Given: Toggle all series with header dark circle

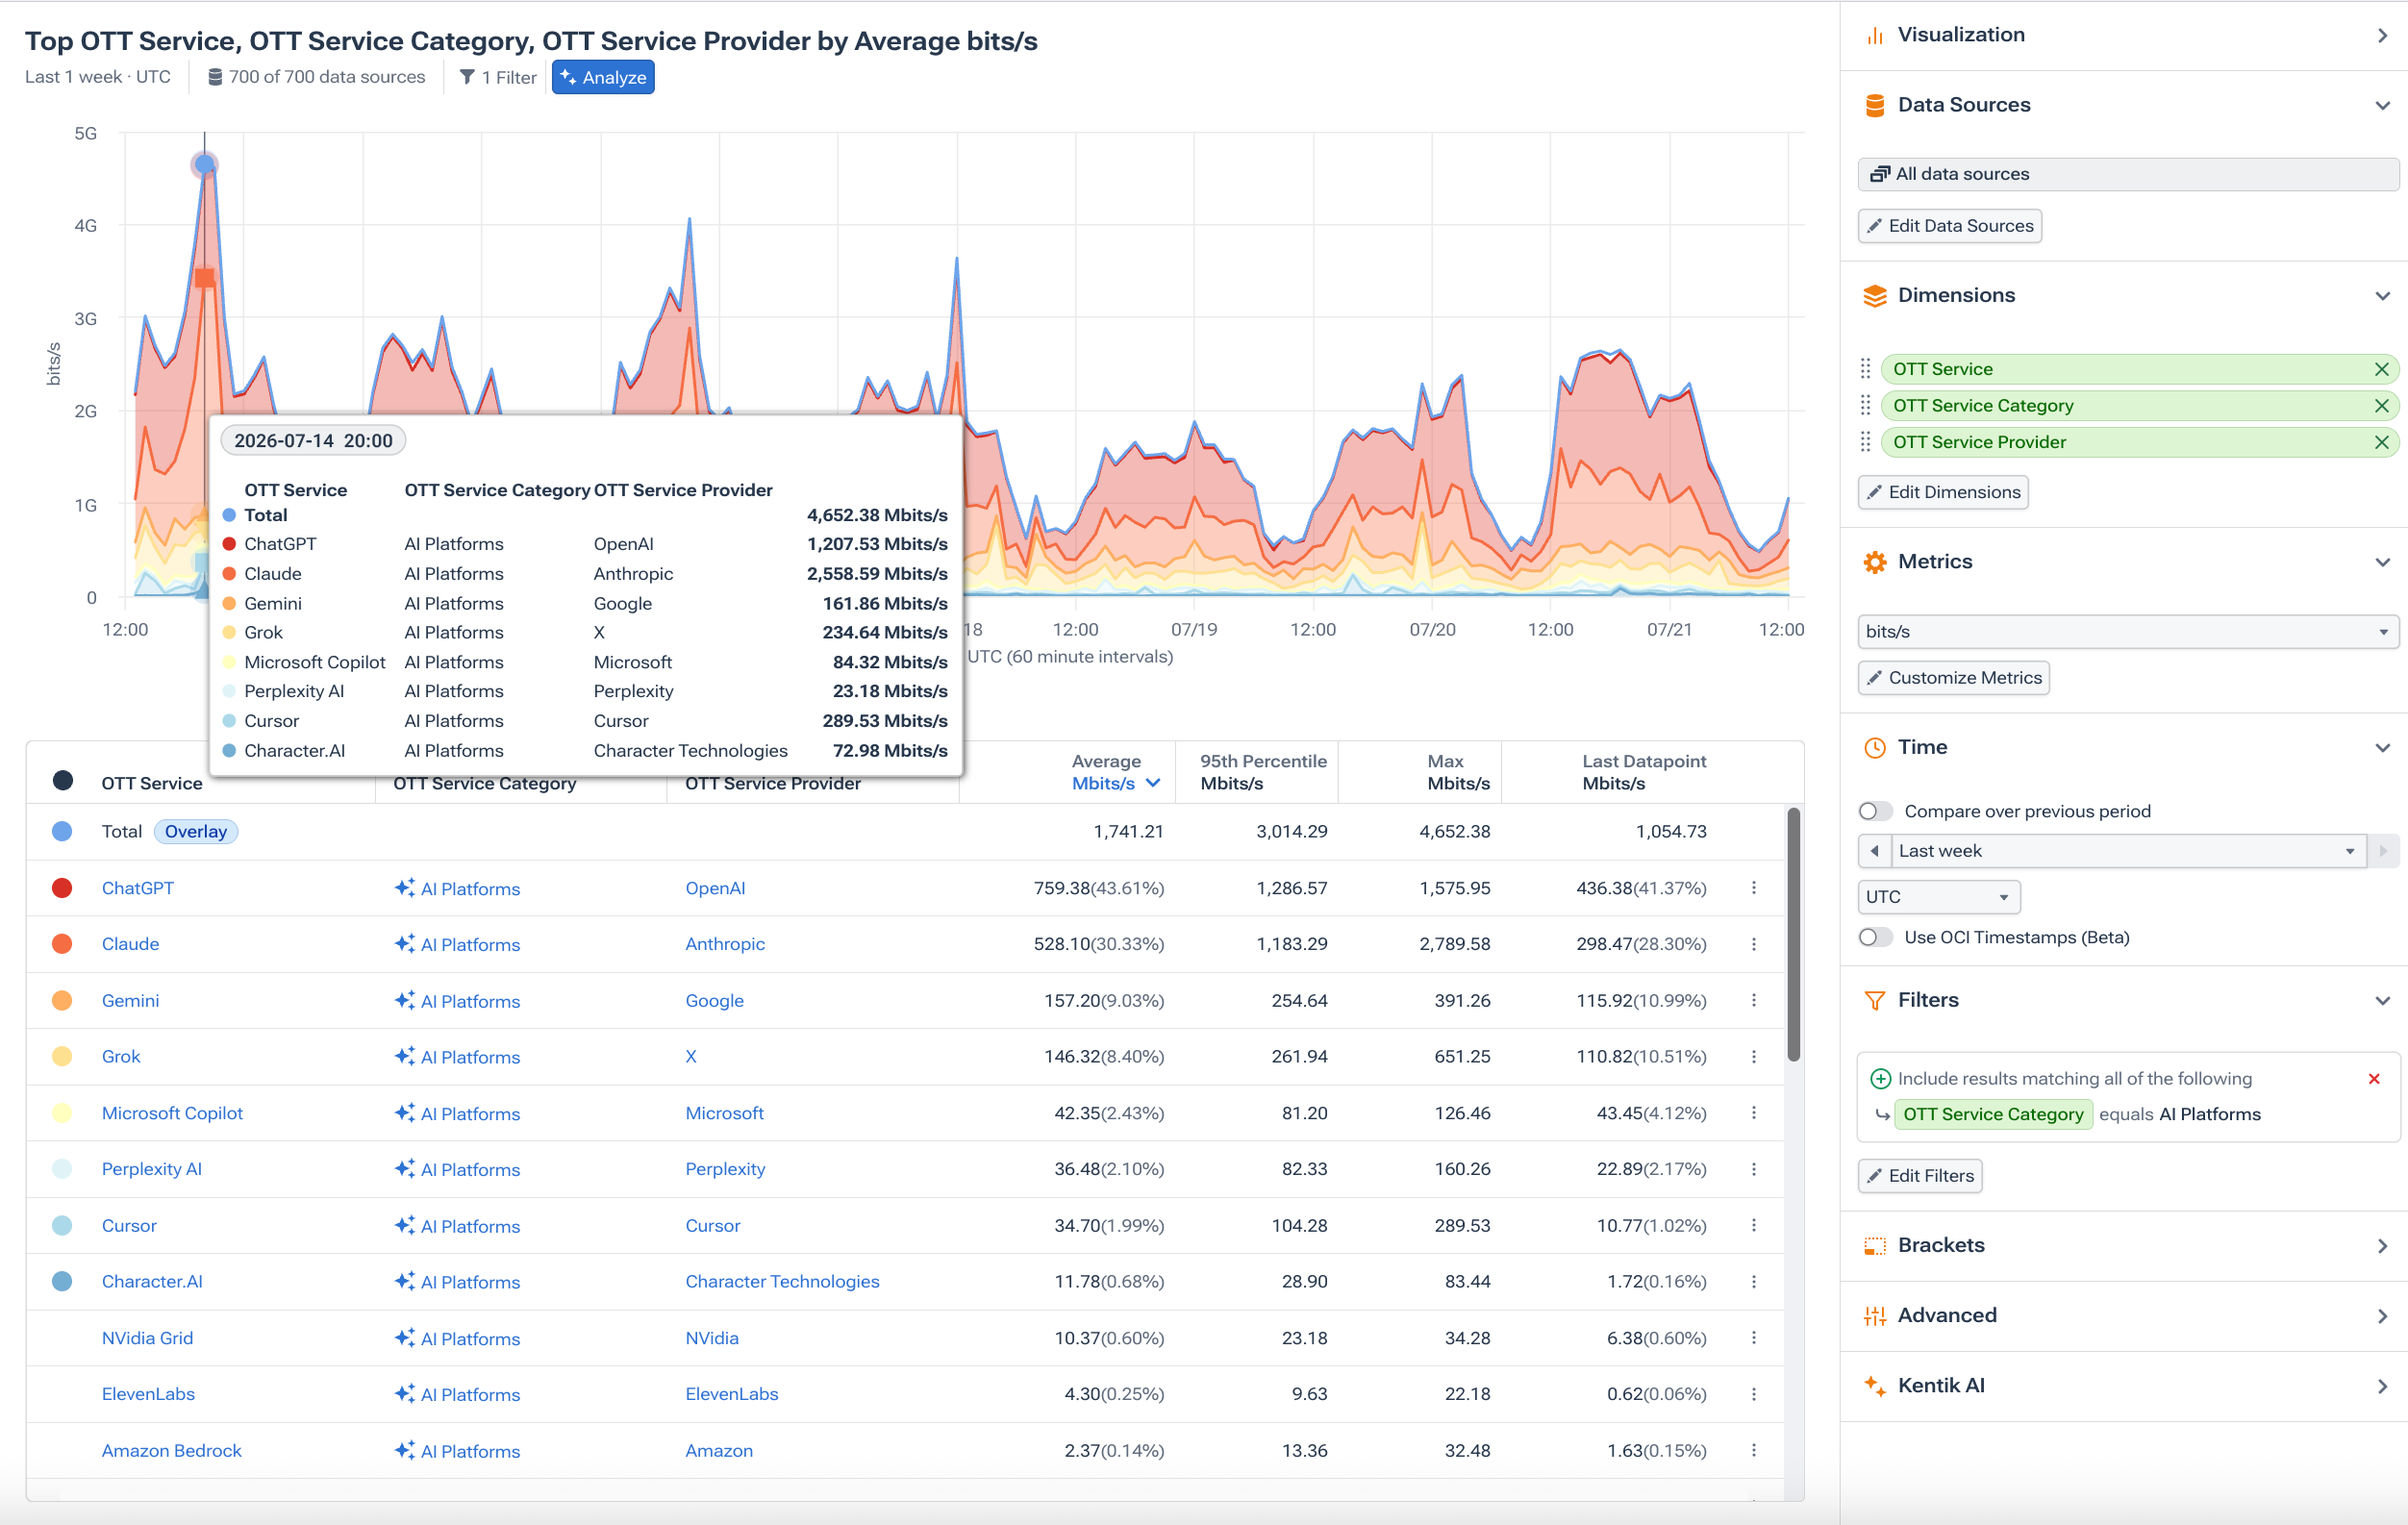Looking at the screenshot, I should coord(62,781).
